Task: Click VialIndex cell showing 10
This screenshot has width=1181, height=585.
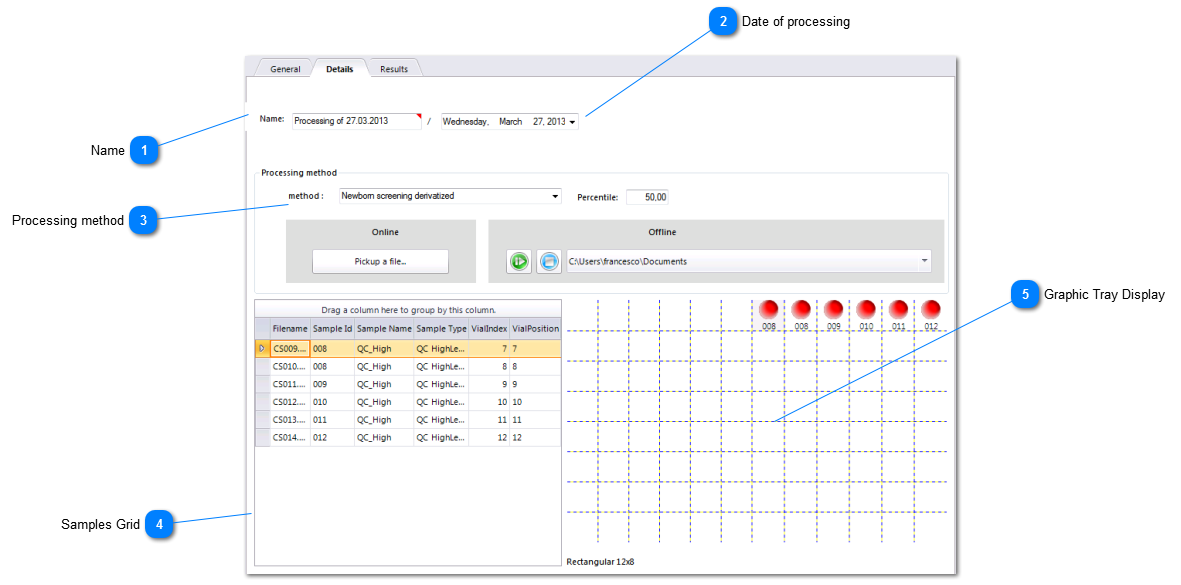Action: click(489, 402)
